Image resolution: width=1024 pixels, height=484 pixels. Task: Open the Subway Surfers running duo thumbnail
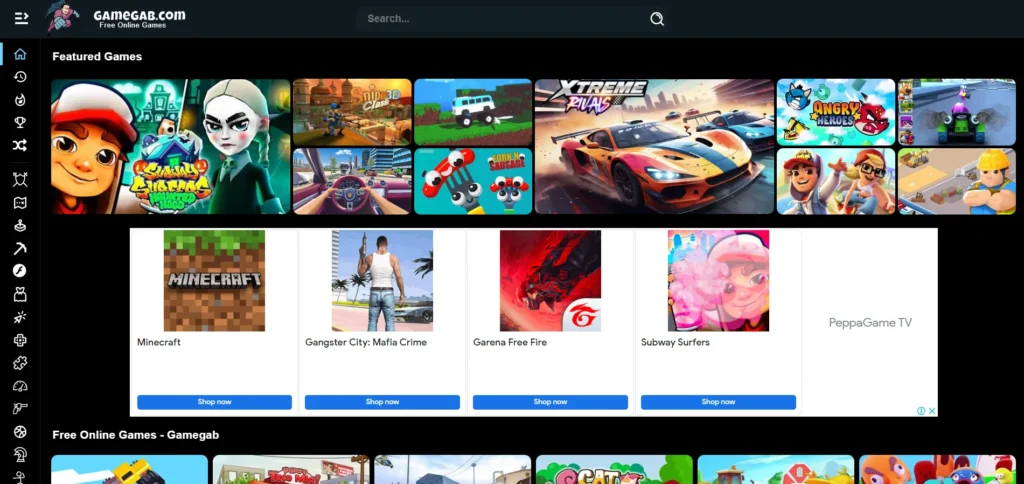[836, 181]
